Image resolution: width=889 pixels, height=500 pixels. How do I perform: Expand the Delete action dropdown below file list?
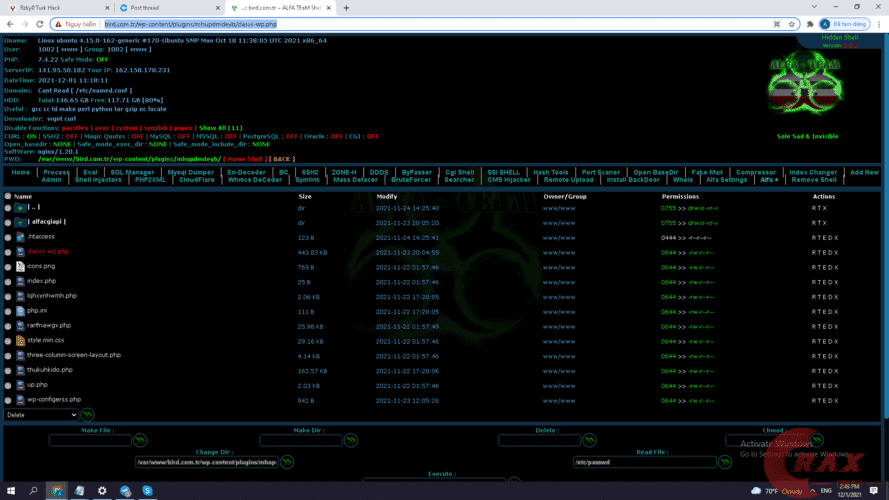pyautogui.click(x=41, y=414)
